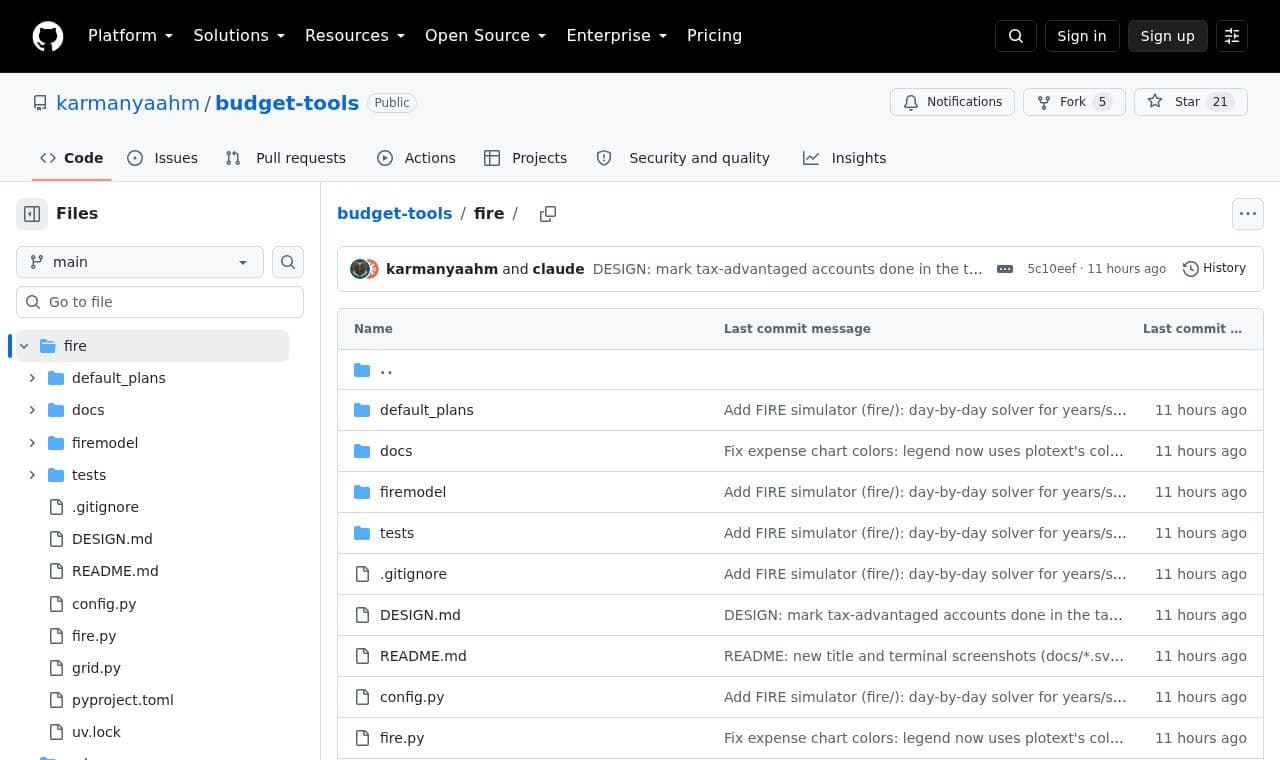
Task: Open the budget-tools repository title link
Action: (287, 103)
